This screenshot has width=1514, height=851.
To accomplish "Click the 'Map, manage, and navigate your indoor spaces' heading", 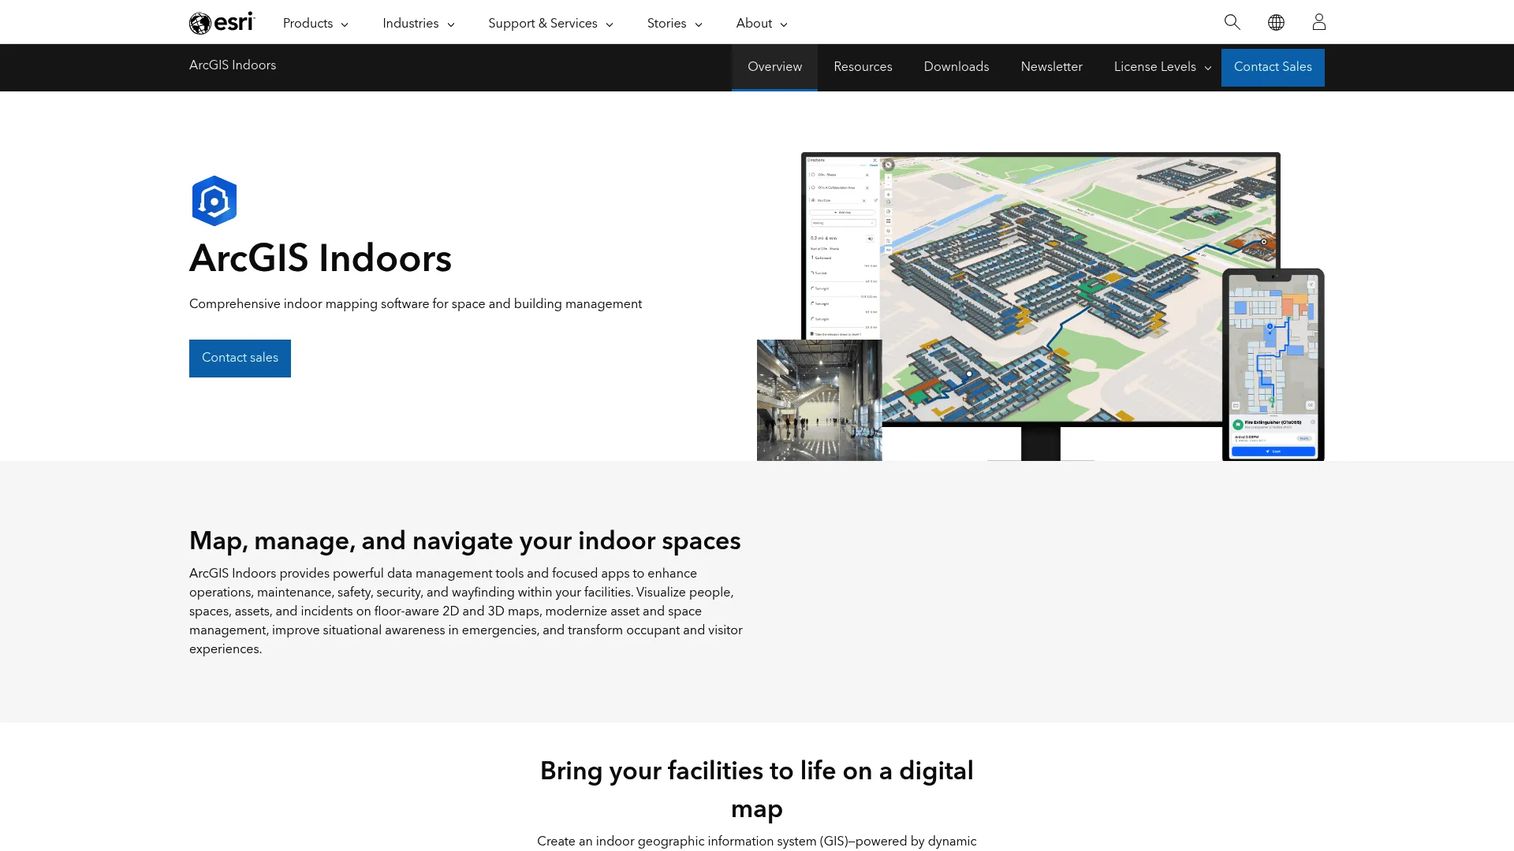I will [x=465, y=541].
